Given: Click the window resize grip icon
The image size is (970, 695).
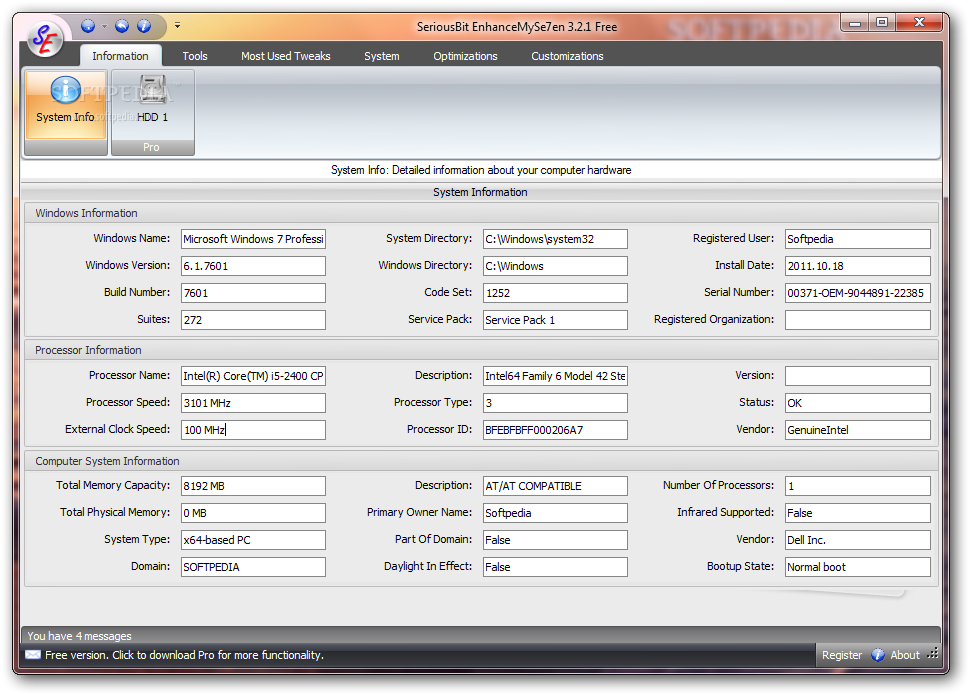Looking at the screenshot, I should 934,654.
